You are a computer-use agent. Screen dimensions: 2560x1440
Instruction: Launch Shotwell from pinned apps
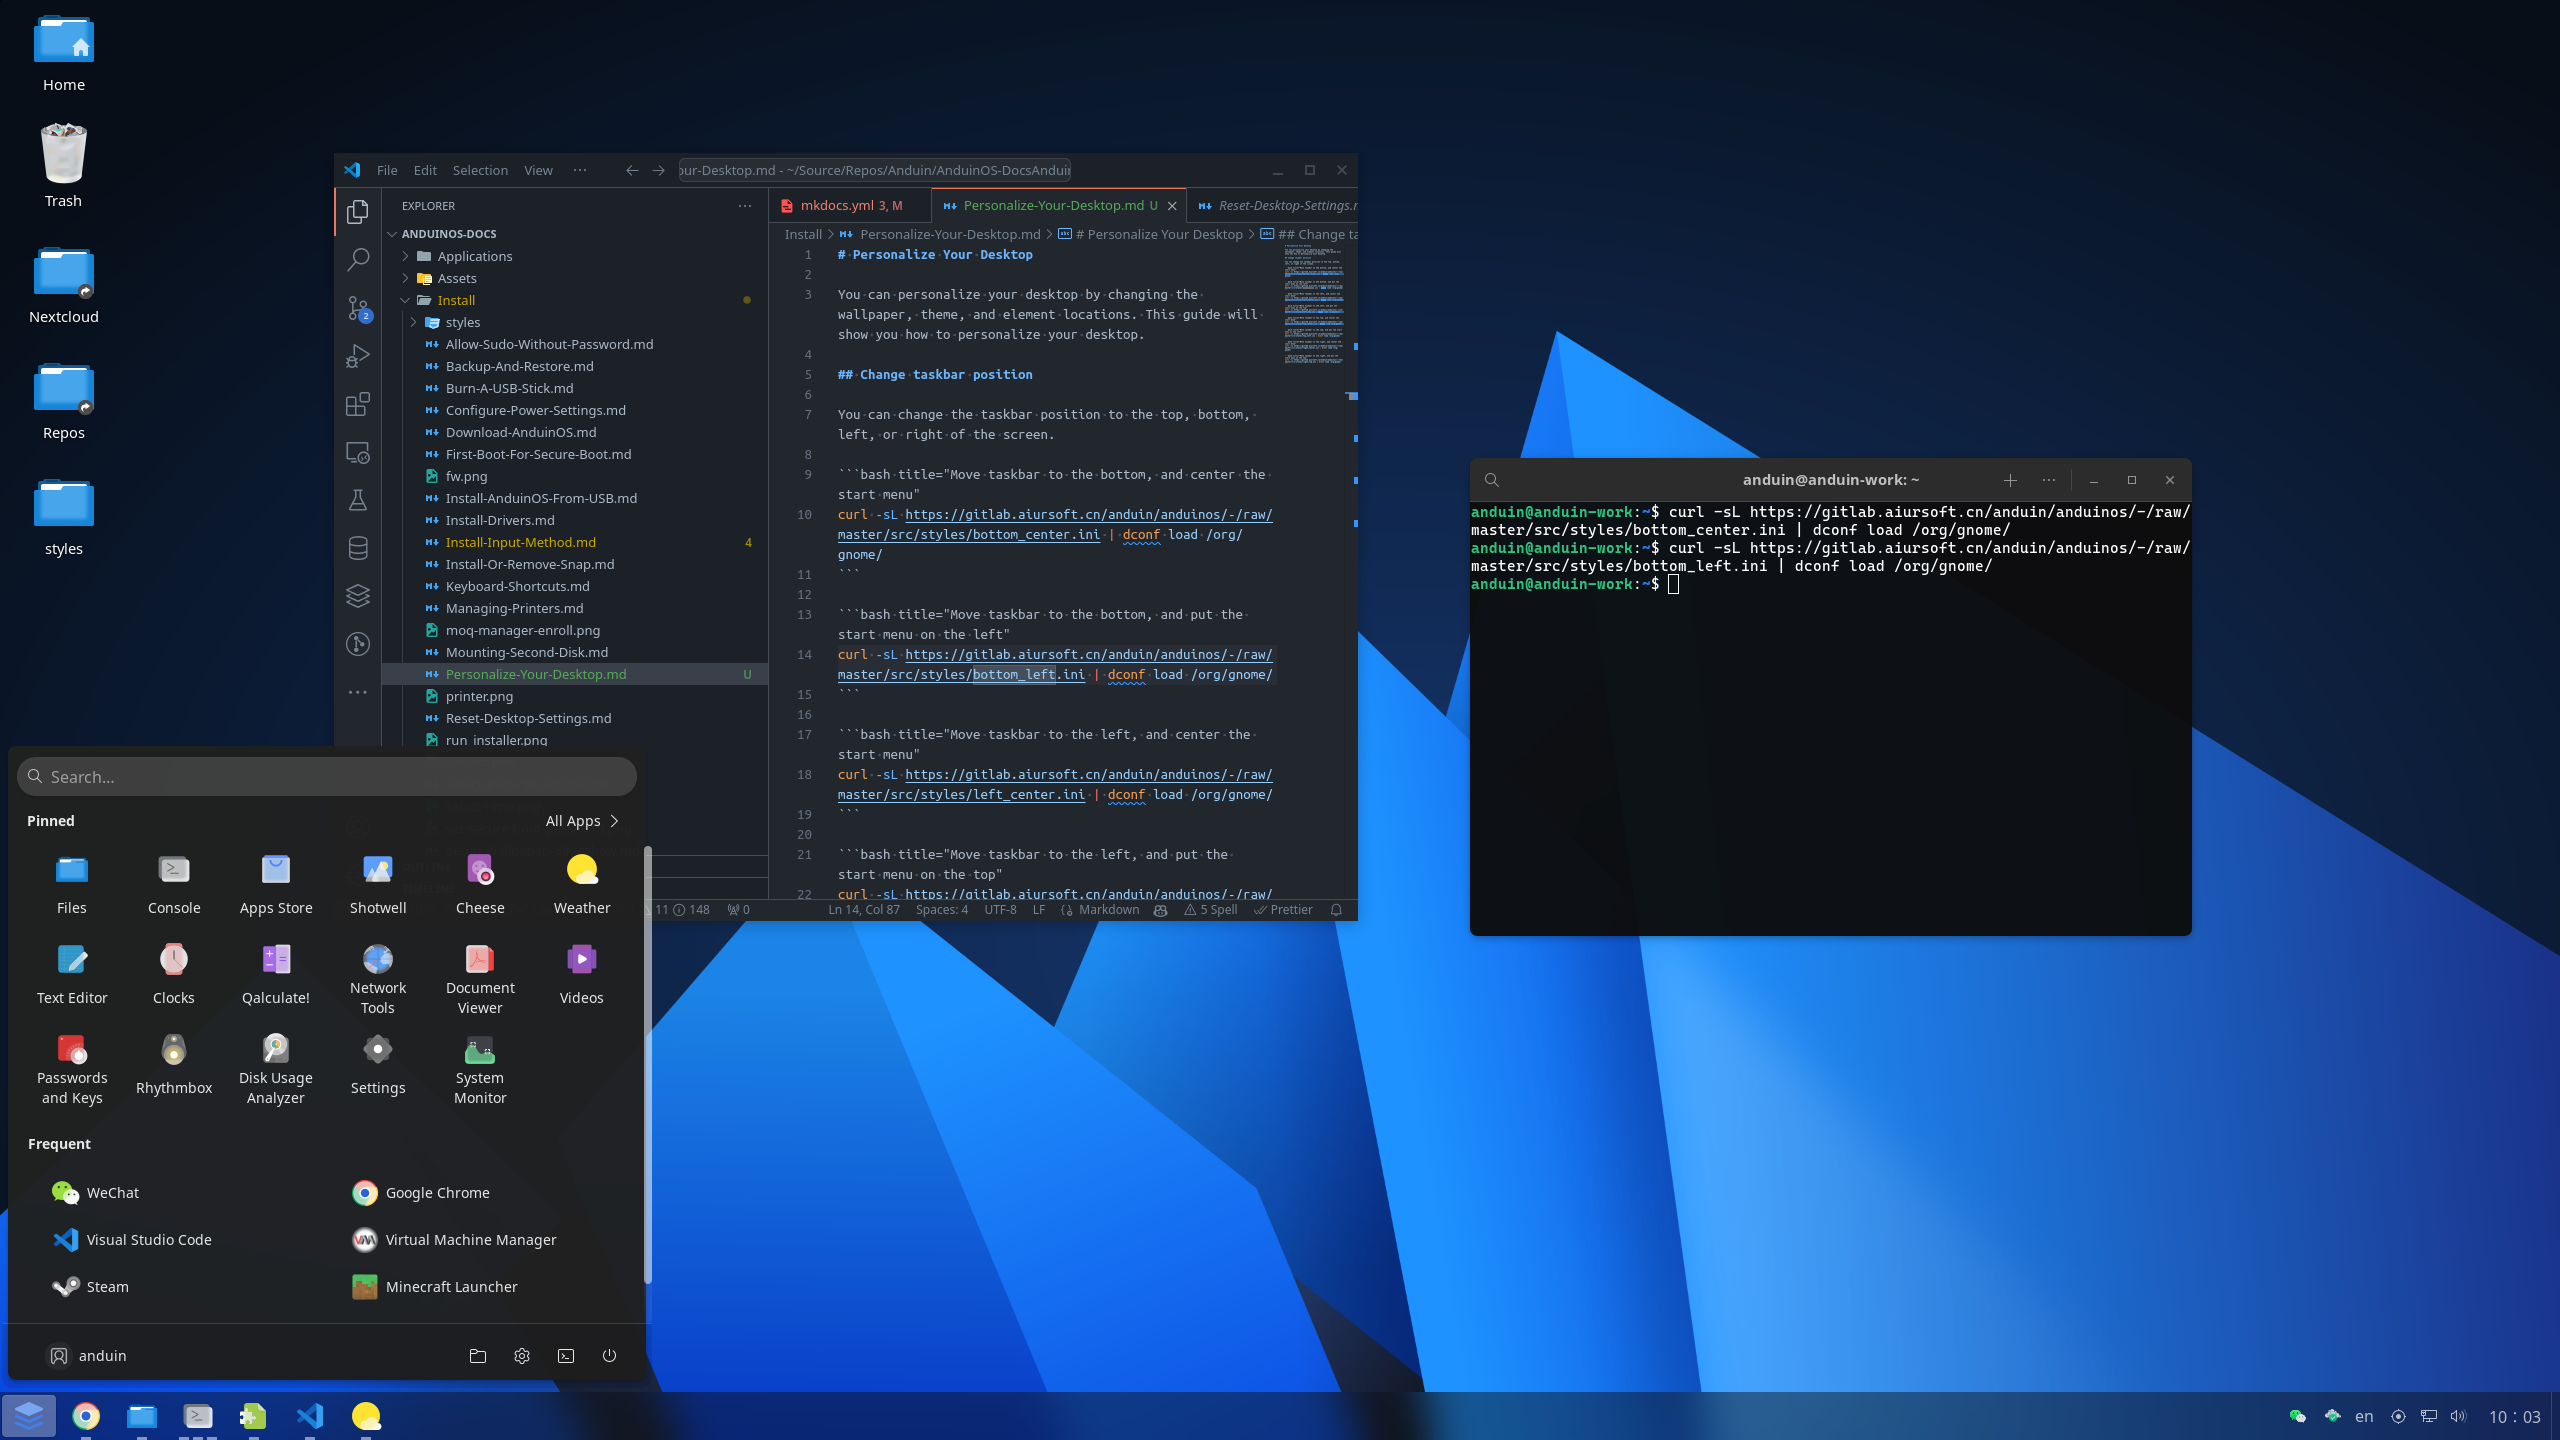(378, 884)
